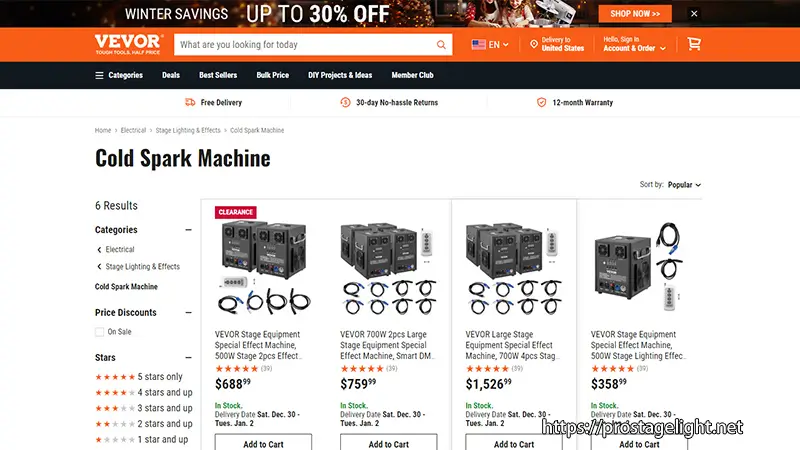Open the EN language dropdown

pyautogui.click(x=490, y=45)
